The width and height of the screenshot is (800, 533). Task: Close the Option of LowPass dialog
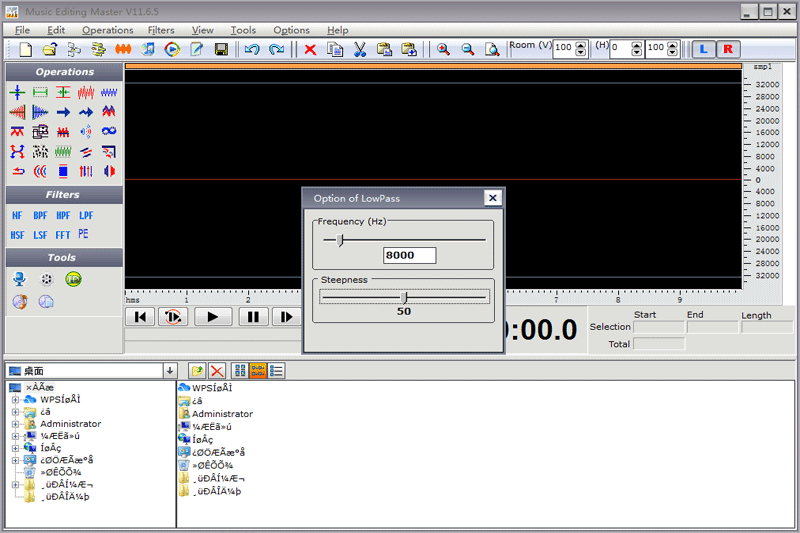coord(492,198)
